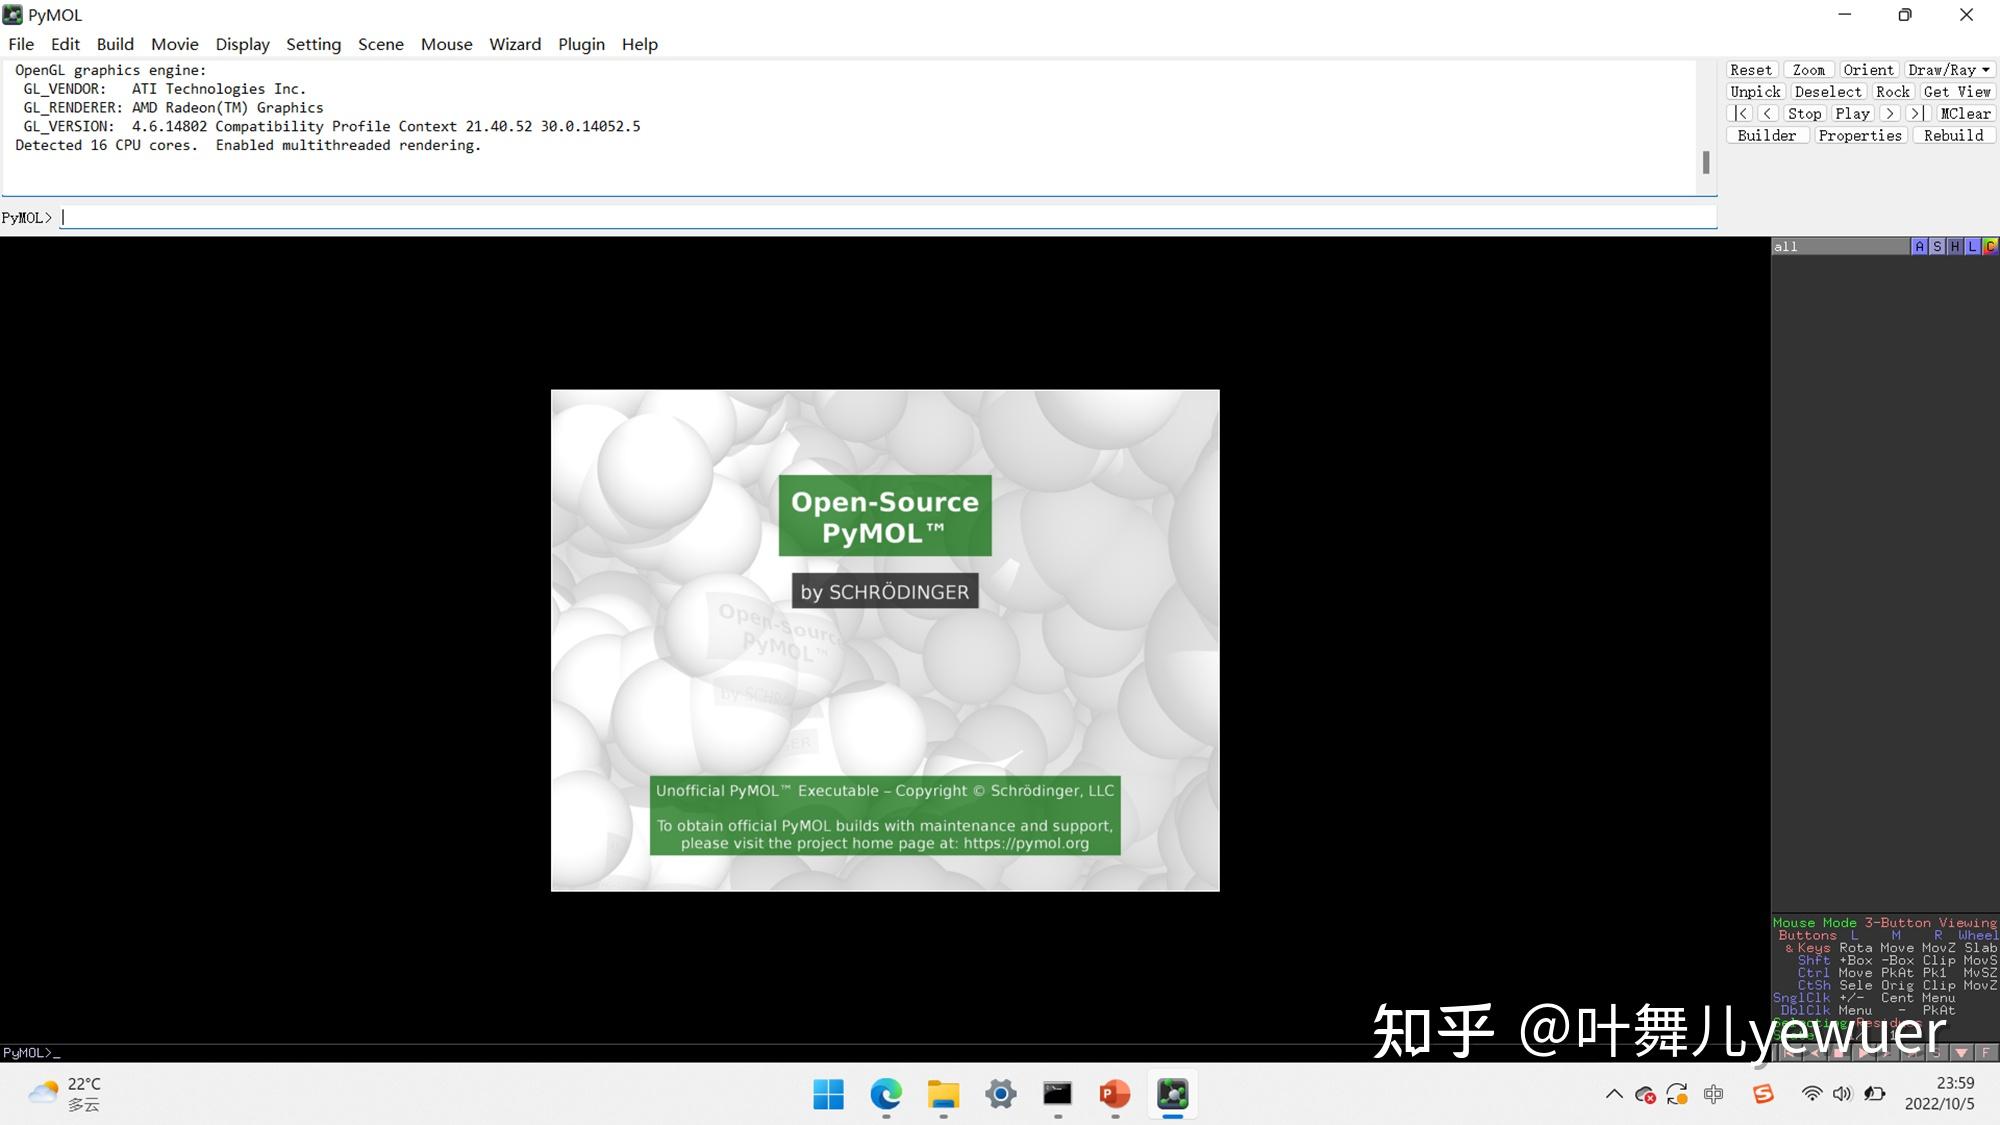Open the Properties panel
This screenshot has height=1125, width=2000.
click(1860, 136)
